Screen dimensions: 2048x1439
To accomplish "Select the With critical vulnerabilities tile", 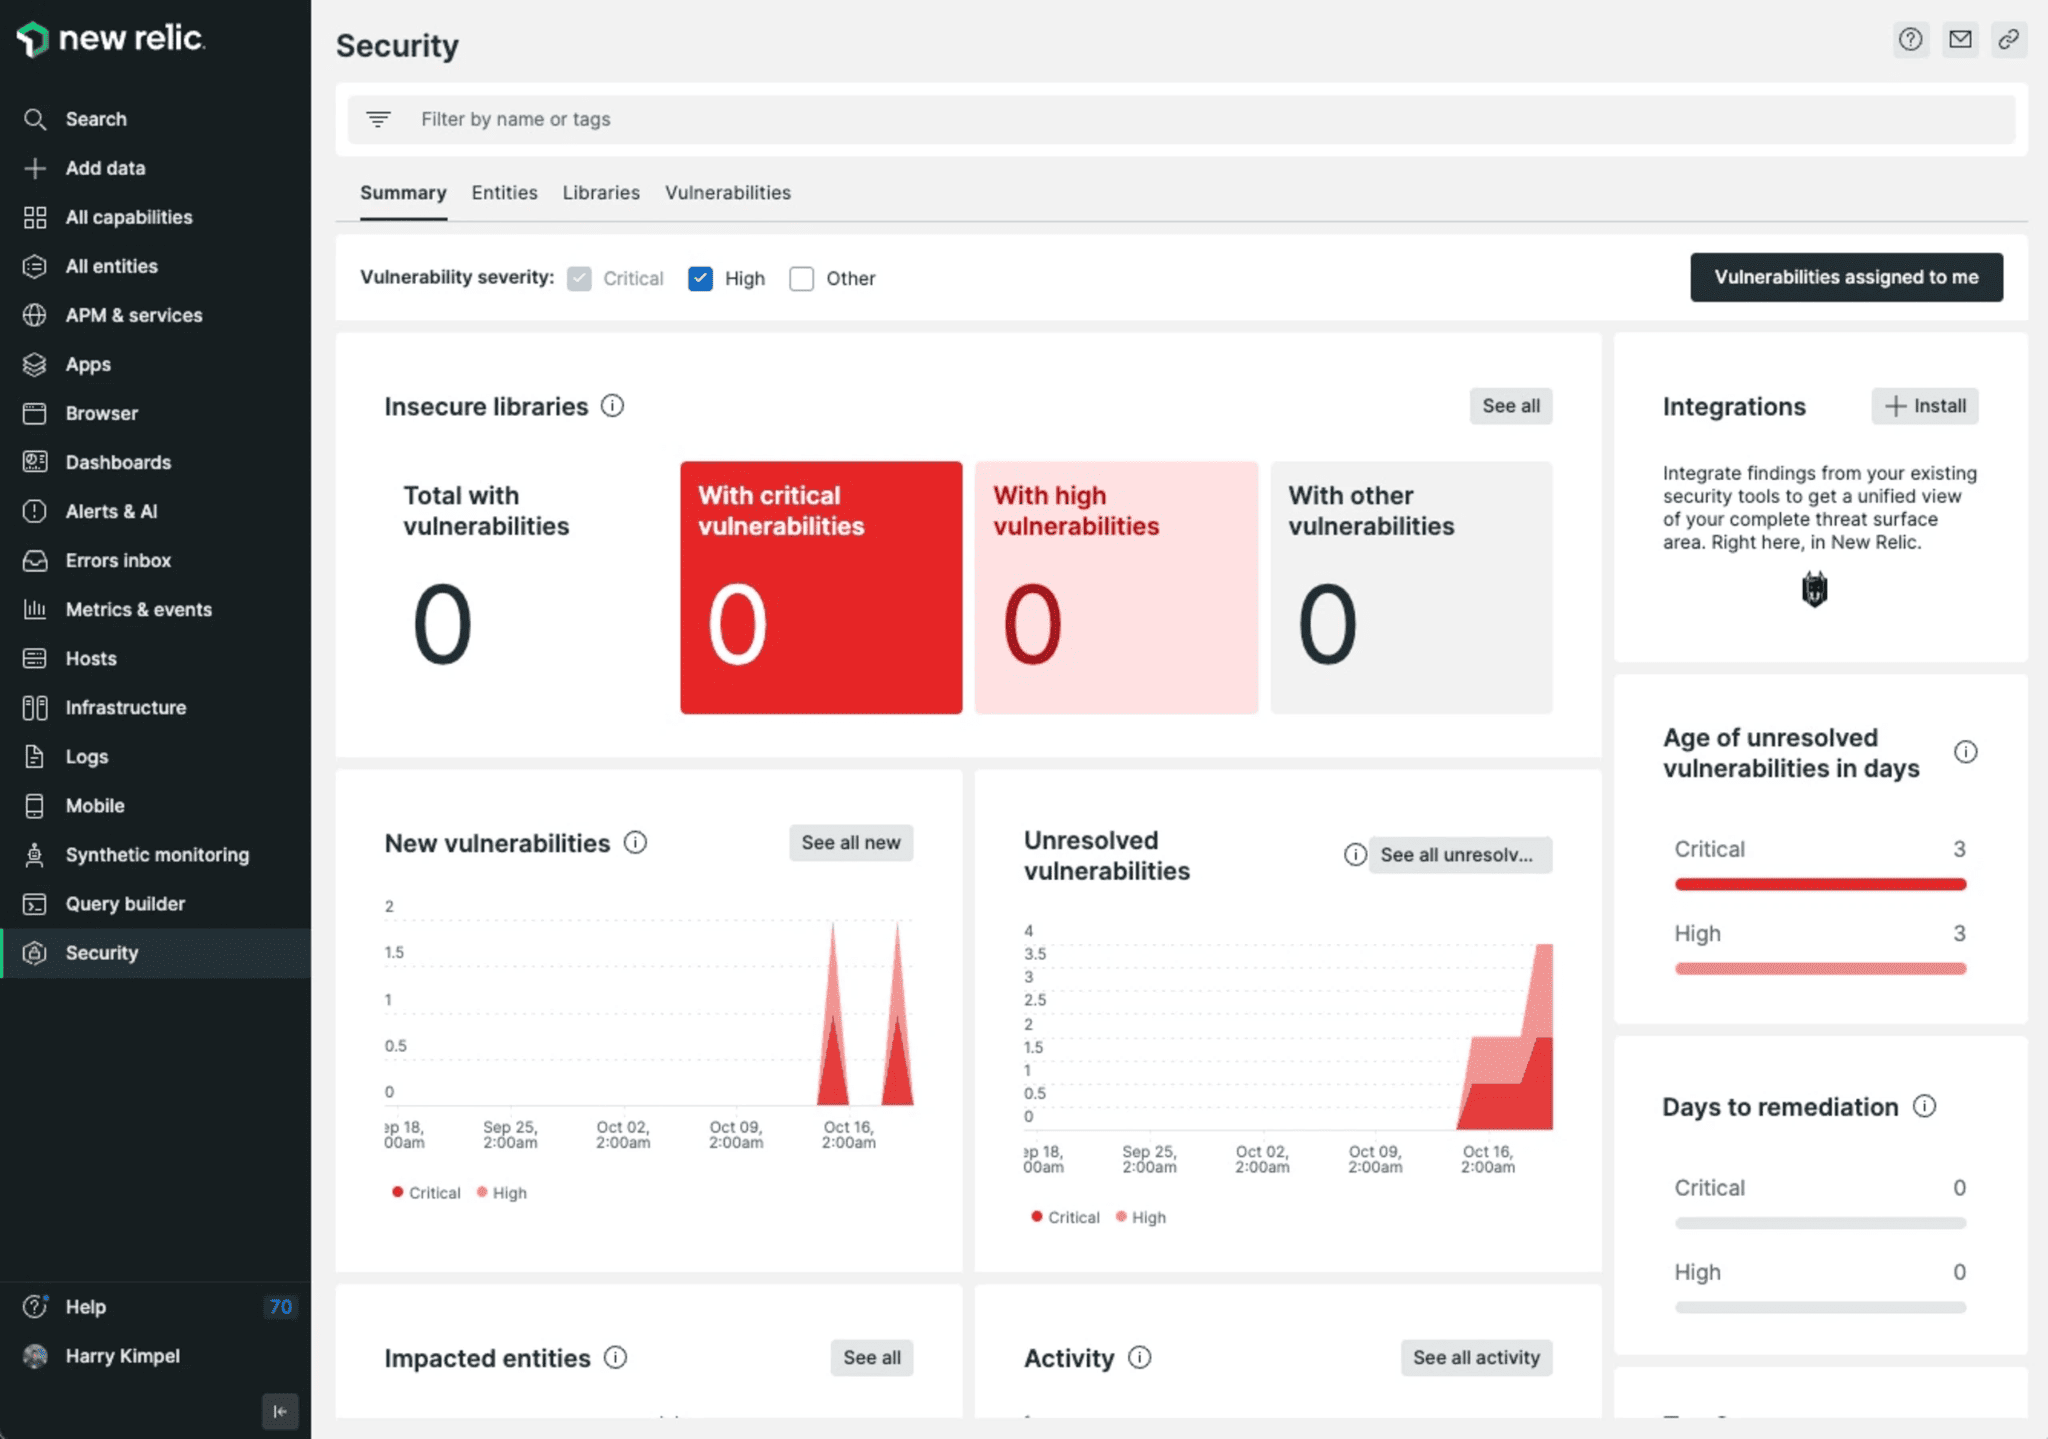I will (821, 587).
